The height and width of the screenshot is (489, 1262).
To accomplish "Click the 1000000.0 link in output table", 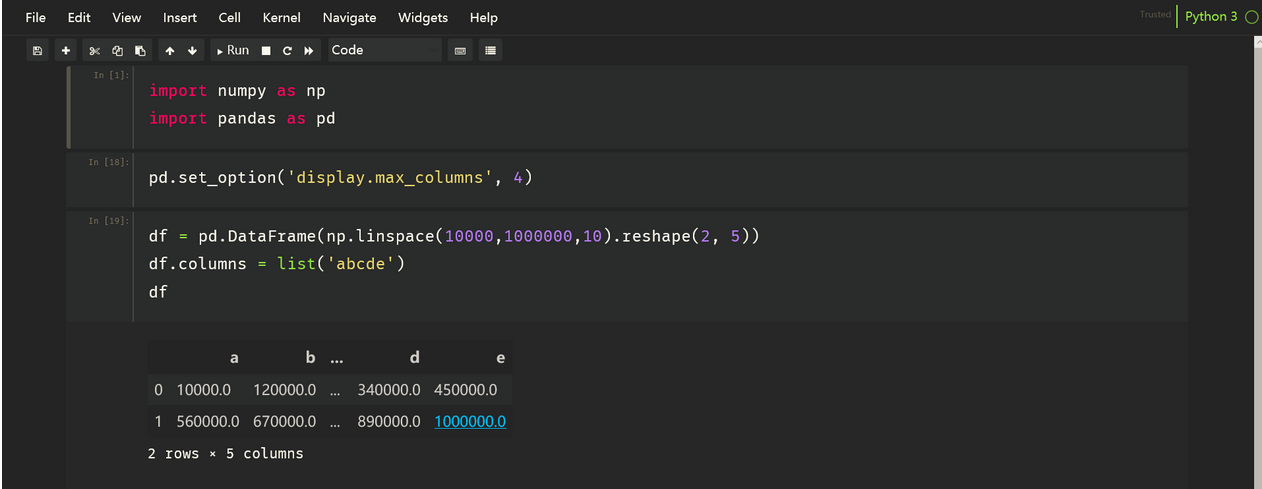I will click(x=470, y=422).
